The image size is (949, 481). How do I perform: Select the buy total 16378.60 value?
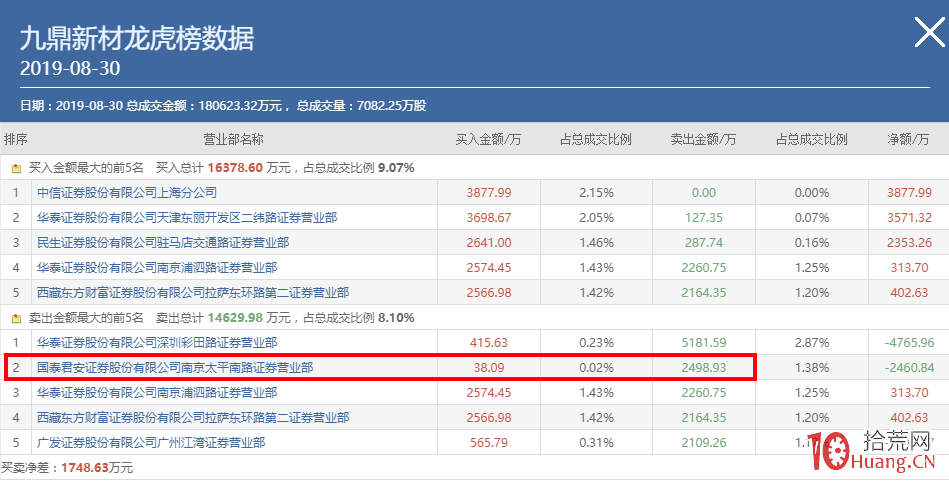235,168
